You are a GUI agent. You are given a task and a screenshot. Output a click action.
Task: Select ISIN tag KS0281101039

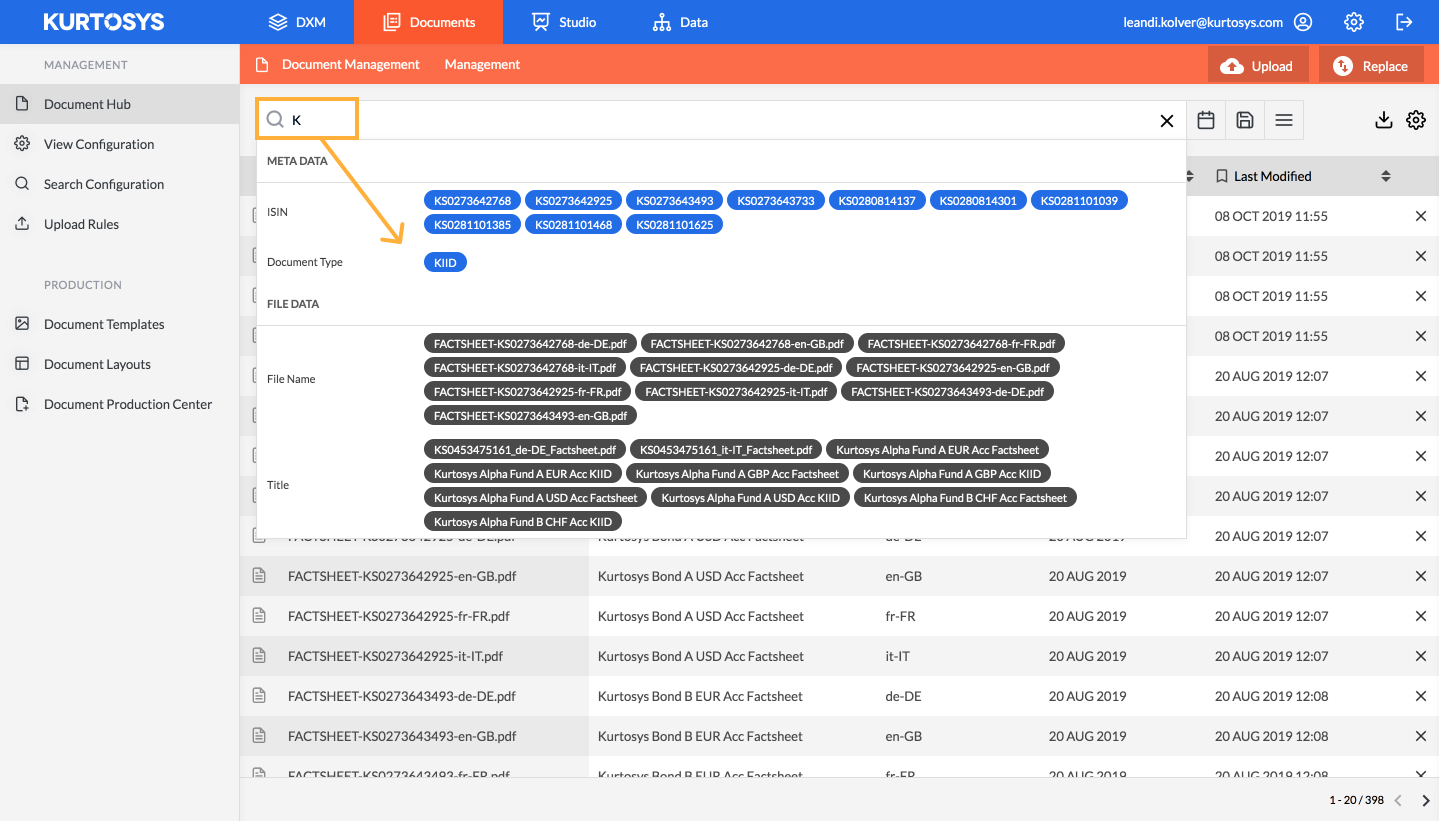point(1079,201)
